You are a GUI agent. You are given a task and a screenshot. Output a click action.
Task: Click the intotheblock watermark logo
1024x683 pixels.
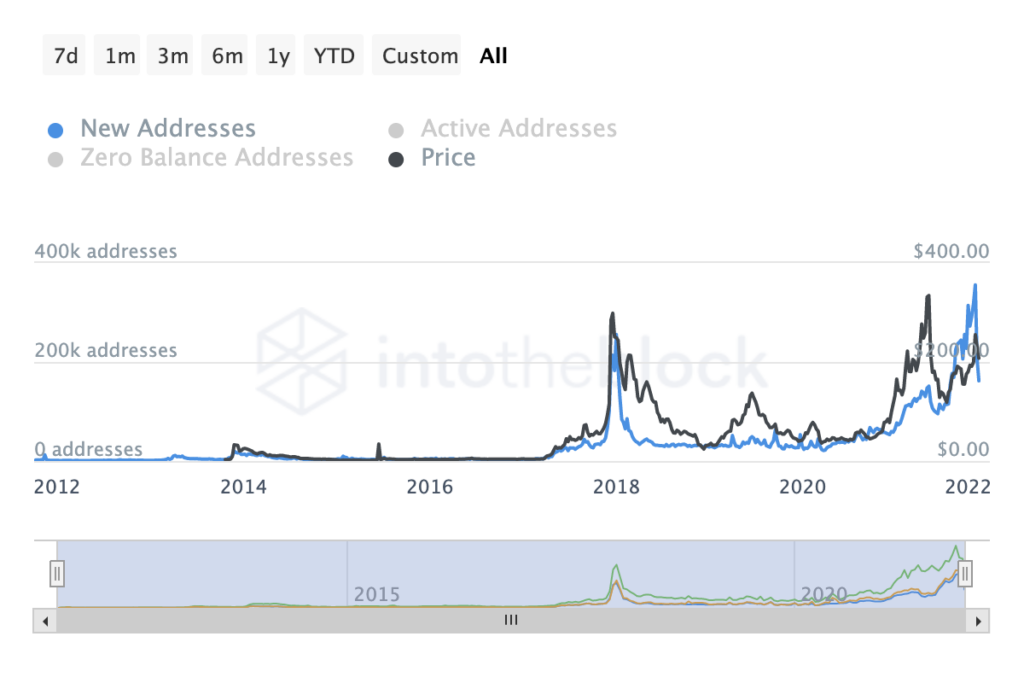[301, 361]
